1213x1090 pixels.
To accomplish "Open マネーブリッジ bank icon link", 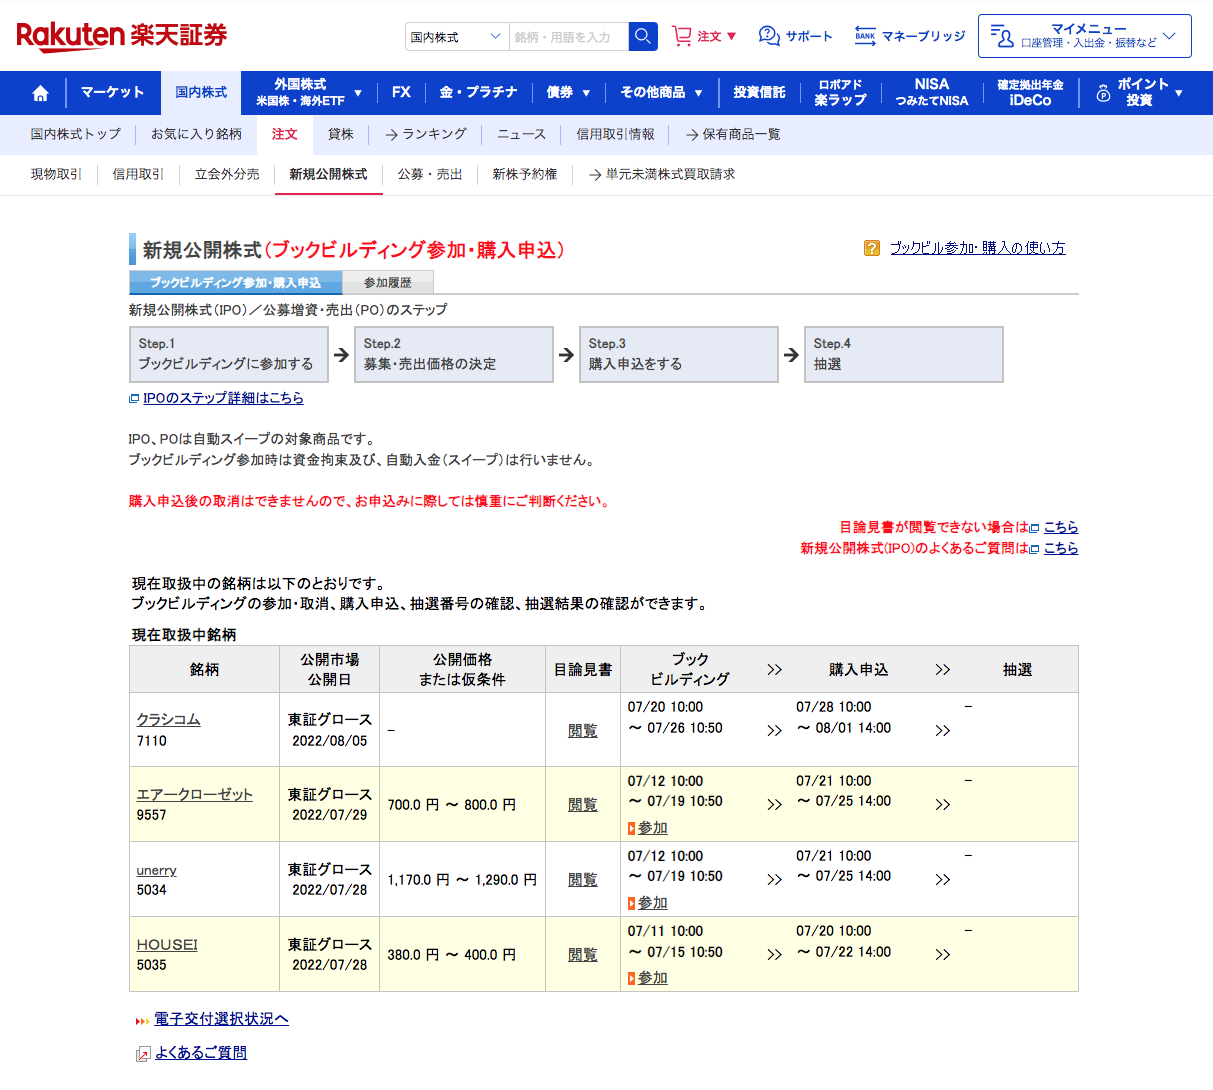I will tap(865, 36).
